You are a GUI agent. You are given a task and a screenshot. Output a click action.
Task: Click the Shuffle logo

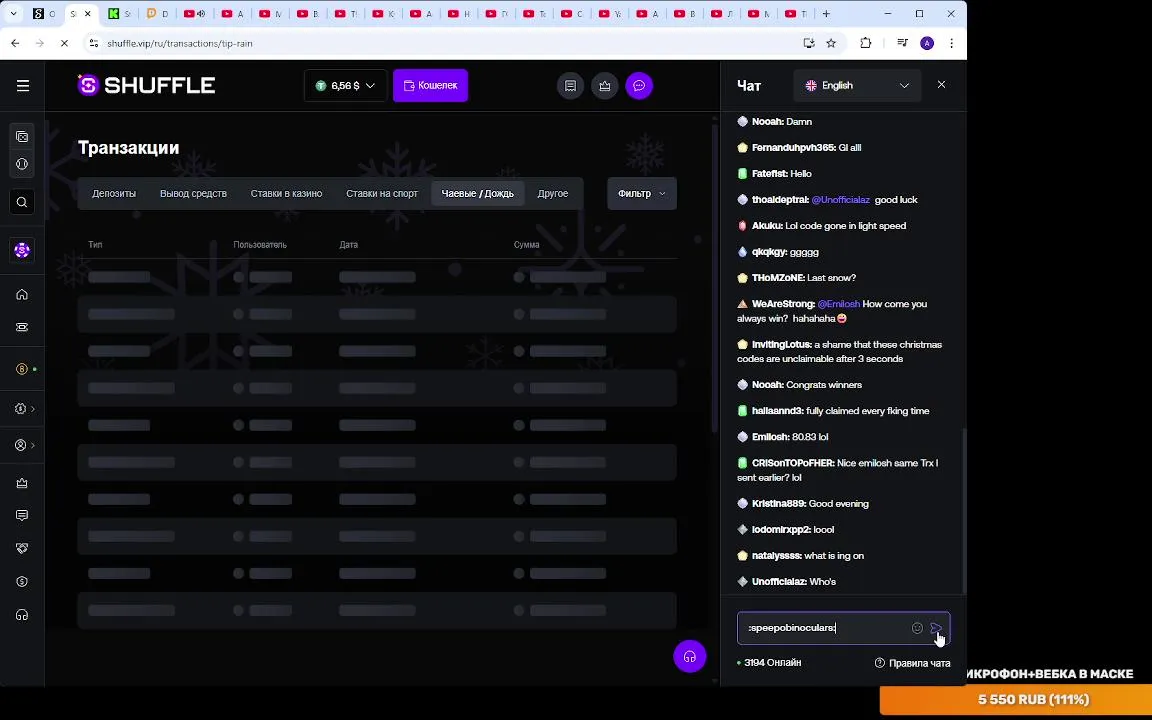tap(146, 85)
